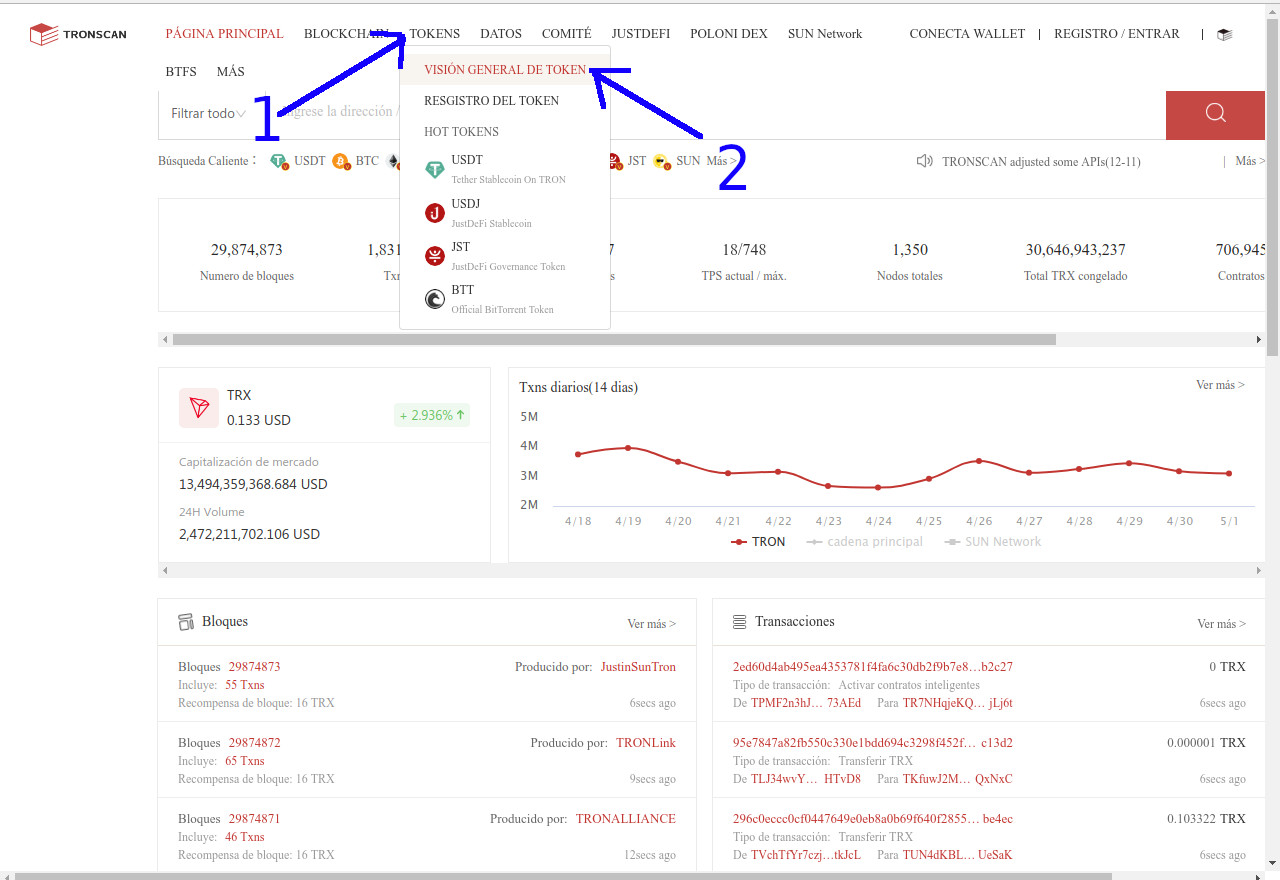
Task: Open JUSTDEFI in the navigation bar
Action: pos(641,34)
